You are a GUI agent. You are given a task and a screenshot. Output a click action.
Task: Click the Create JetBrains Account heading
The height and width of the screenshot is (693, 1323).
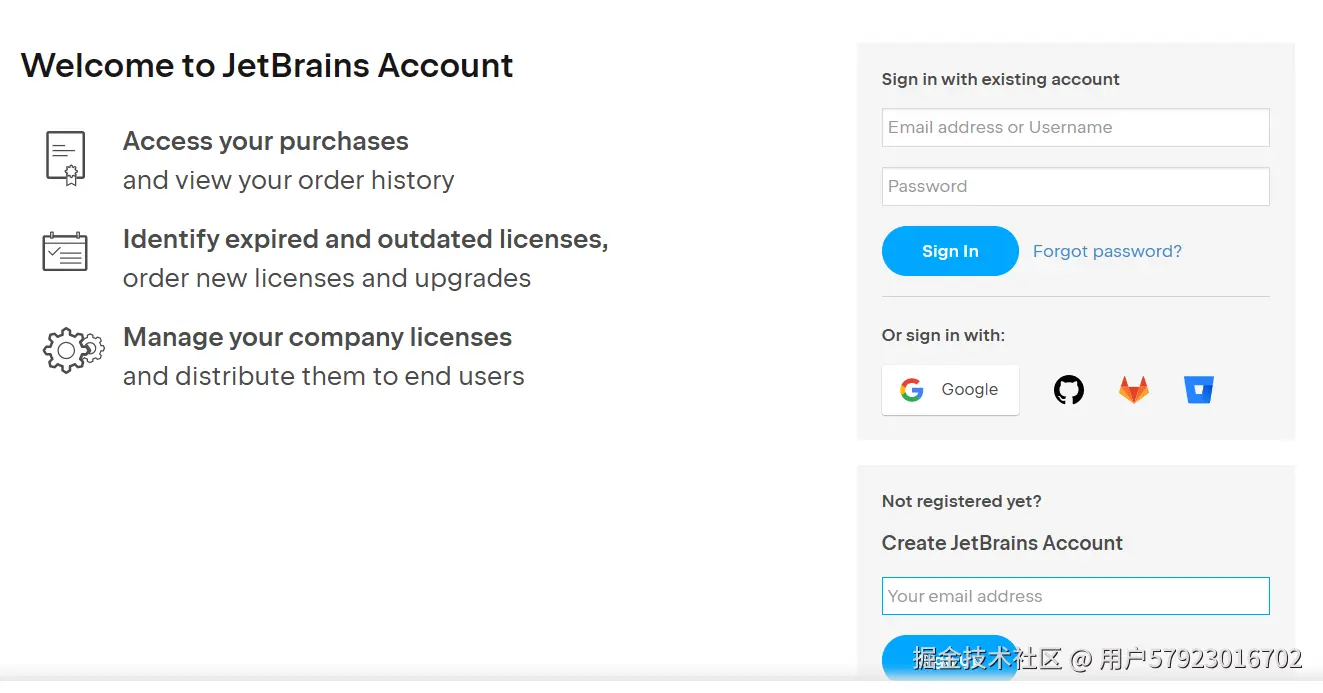pyautogui.click(x=1002, y=543)
